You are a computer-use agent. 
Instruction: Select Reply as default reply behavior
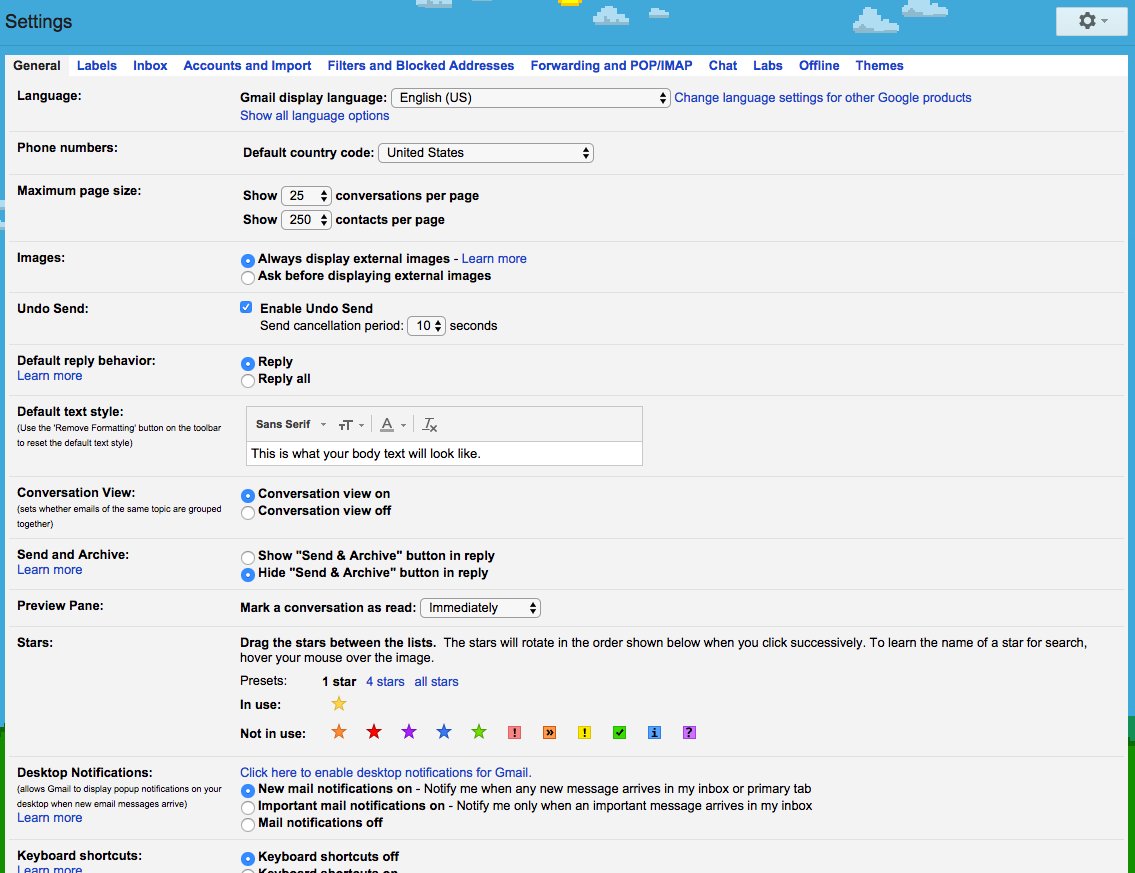[x=248, y=363]
